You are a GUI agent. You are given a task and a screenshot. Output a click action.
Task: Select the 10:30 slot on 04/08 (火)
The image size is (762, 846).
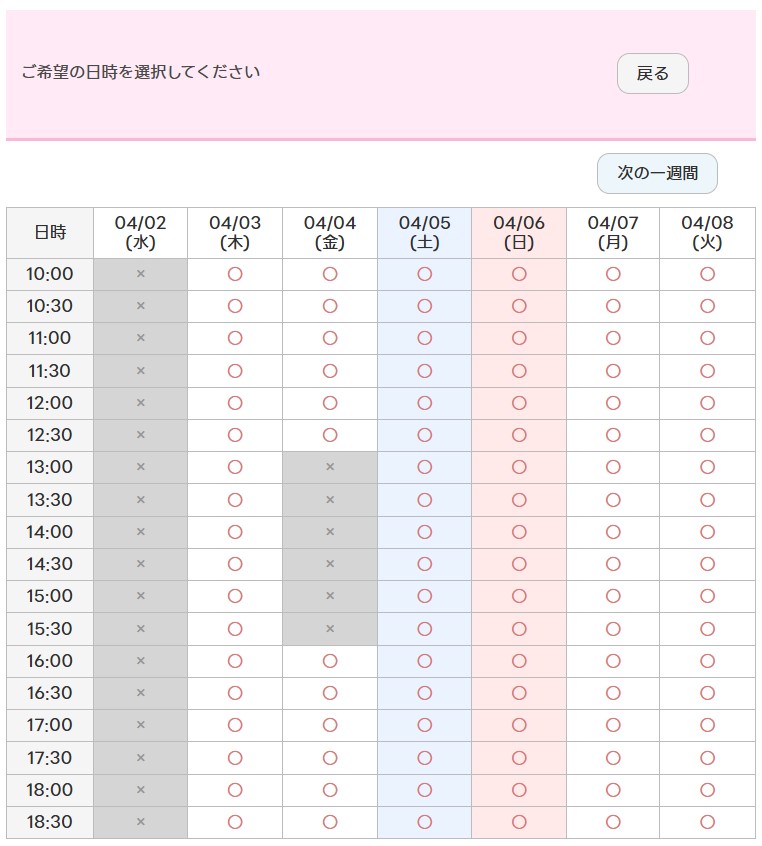point(707,306)
